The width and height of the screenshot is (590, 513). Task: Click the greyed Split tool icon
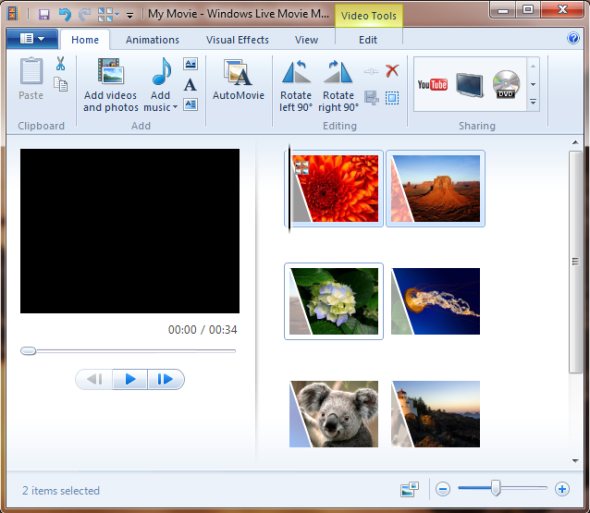371,71
